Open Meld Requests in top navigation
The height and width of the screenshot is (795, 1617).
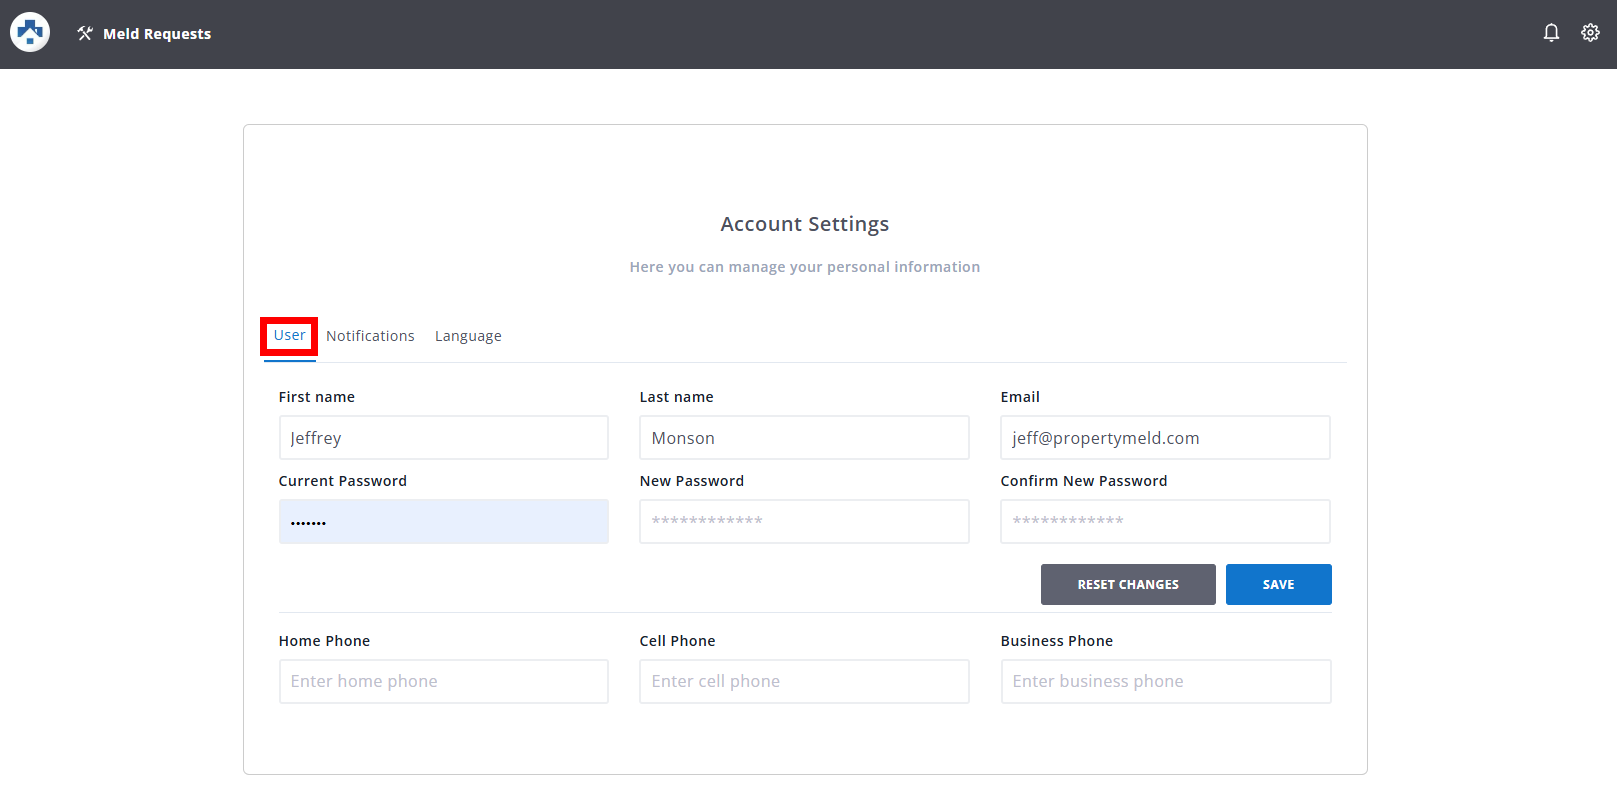[x=156, y=34]
